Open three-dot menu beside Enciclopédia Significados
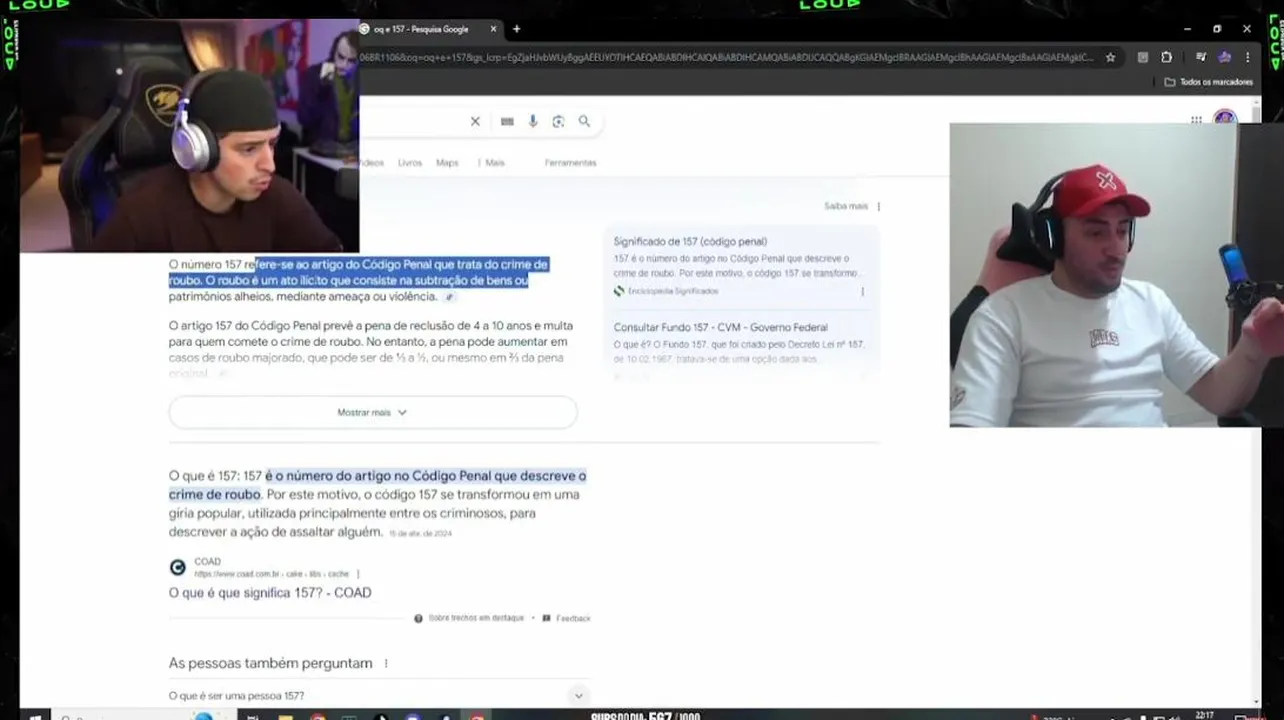Screen dimensions: 1284x720 tap(862, 291)
